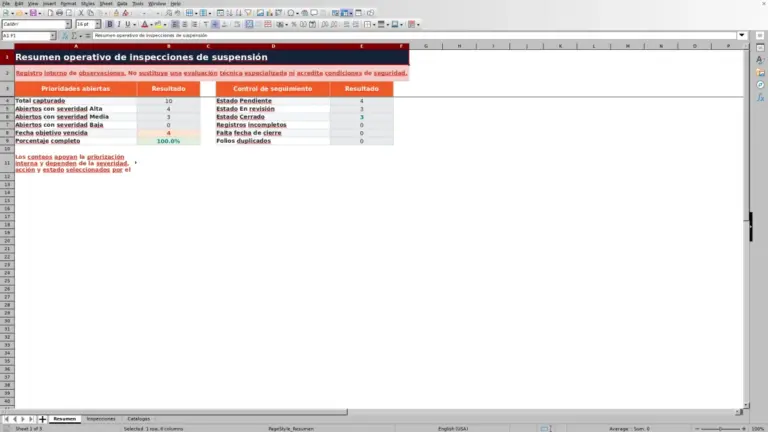The image size is (768, 432).
Task: Toggle Underline formatting
Action: (128, 24)
